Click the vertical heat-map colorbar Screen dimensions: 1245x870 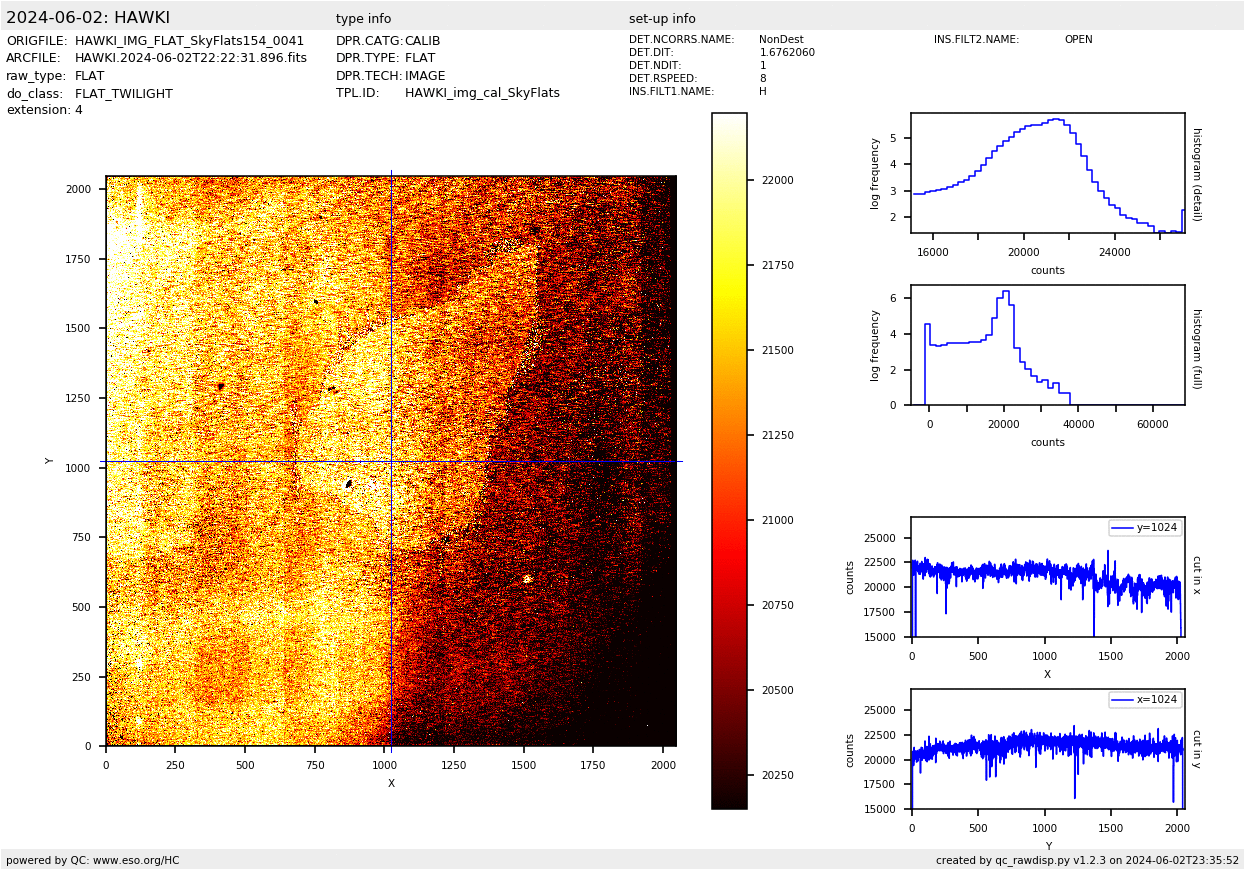click(729, 461)
